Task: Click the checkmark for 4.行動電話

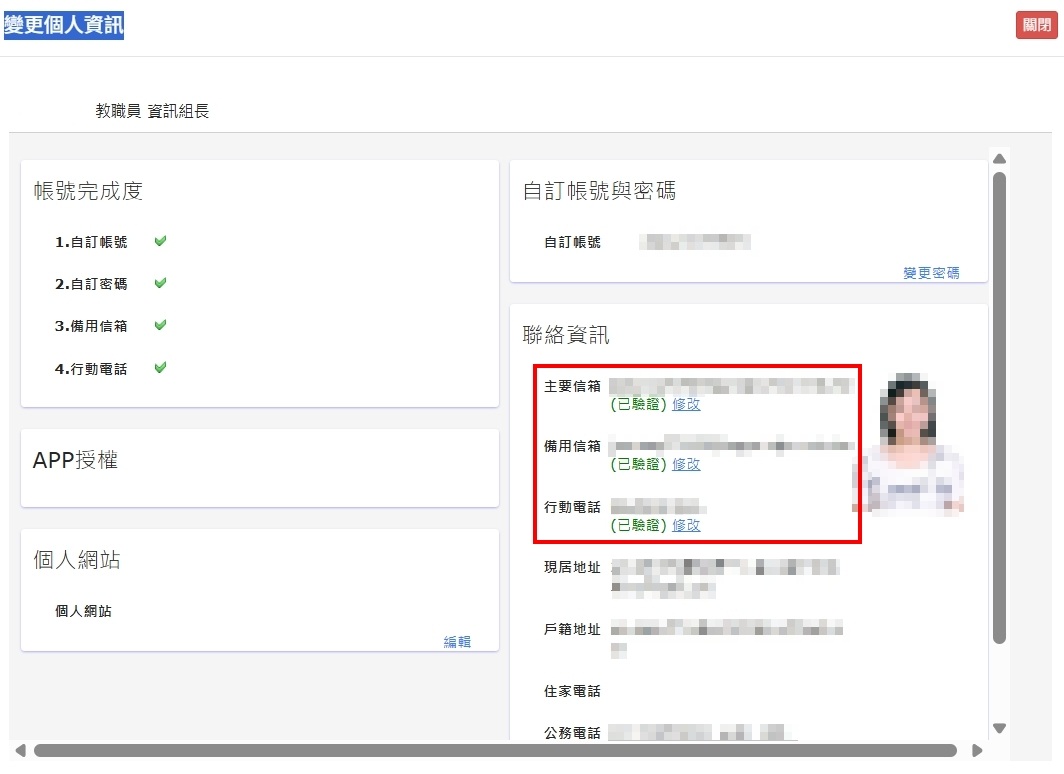Action: 160,368
